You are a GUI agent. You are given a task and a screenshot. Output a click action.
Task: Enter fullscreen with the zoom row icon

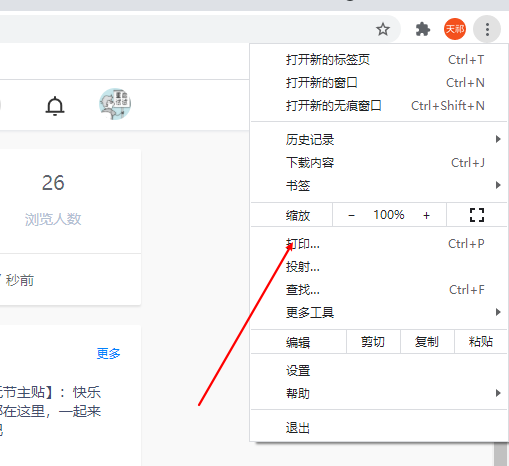click(x=477, y=215)
